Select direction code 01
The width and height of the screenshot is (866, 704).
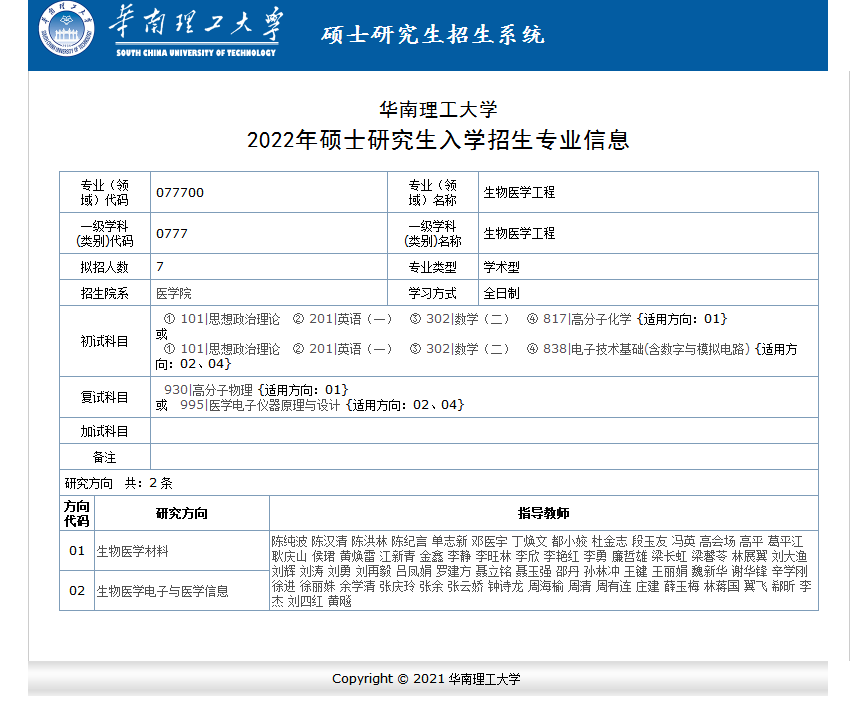pos(77,551)
